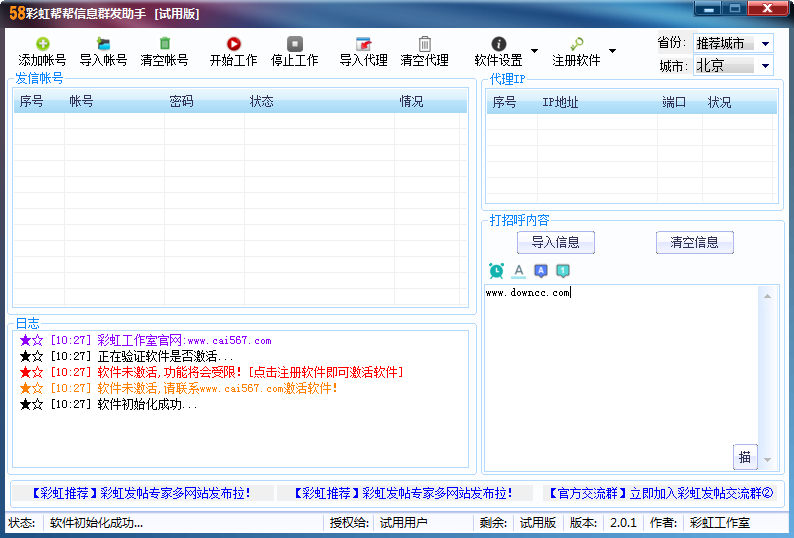
Task: Click the alarm clock icon above message box
Action: pos(496,271)
